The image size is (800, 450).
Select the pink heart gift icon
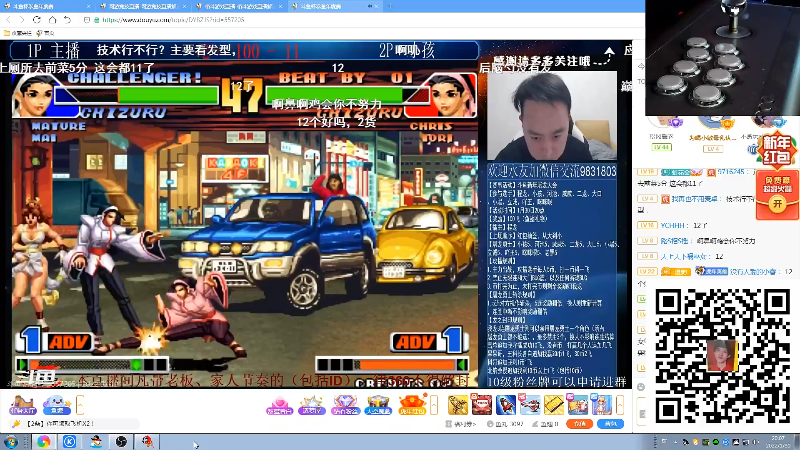click(279, 405)
